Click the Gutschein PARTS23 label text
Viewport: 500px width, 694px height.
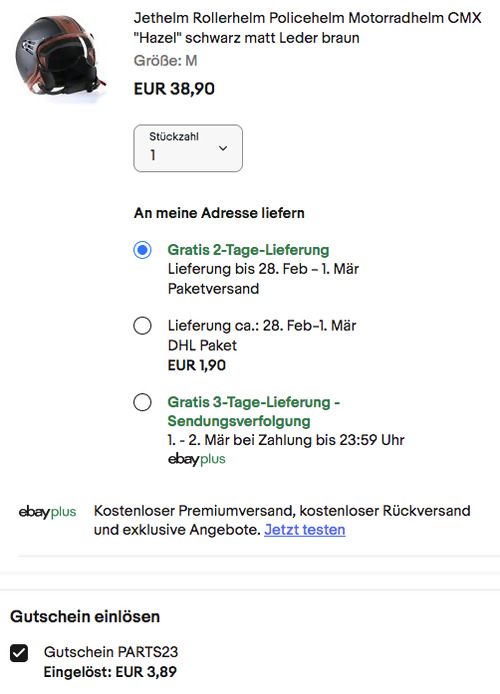(111, 652)
